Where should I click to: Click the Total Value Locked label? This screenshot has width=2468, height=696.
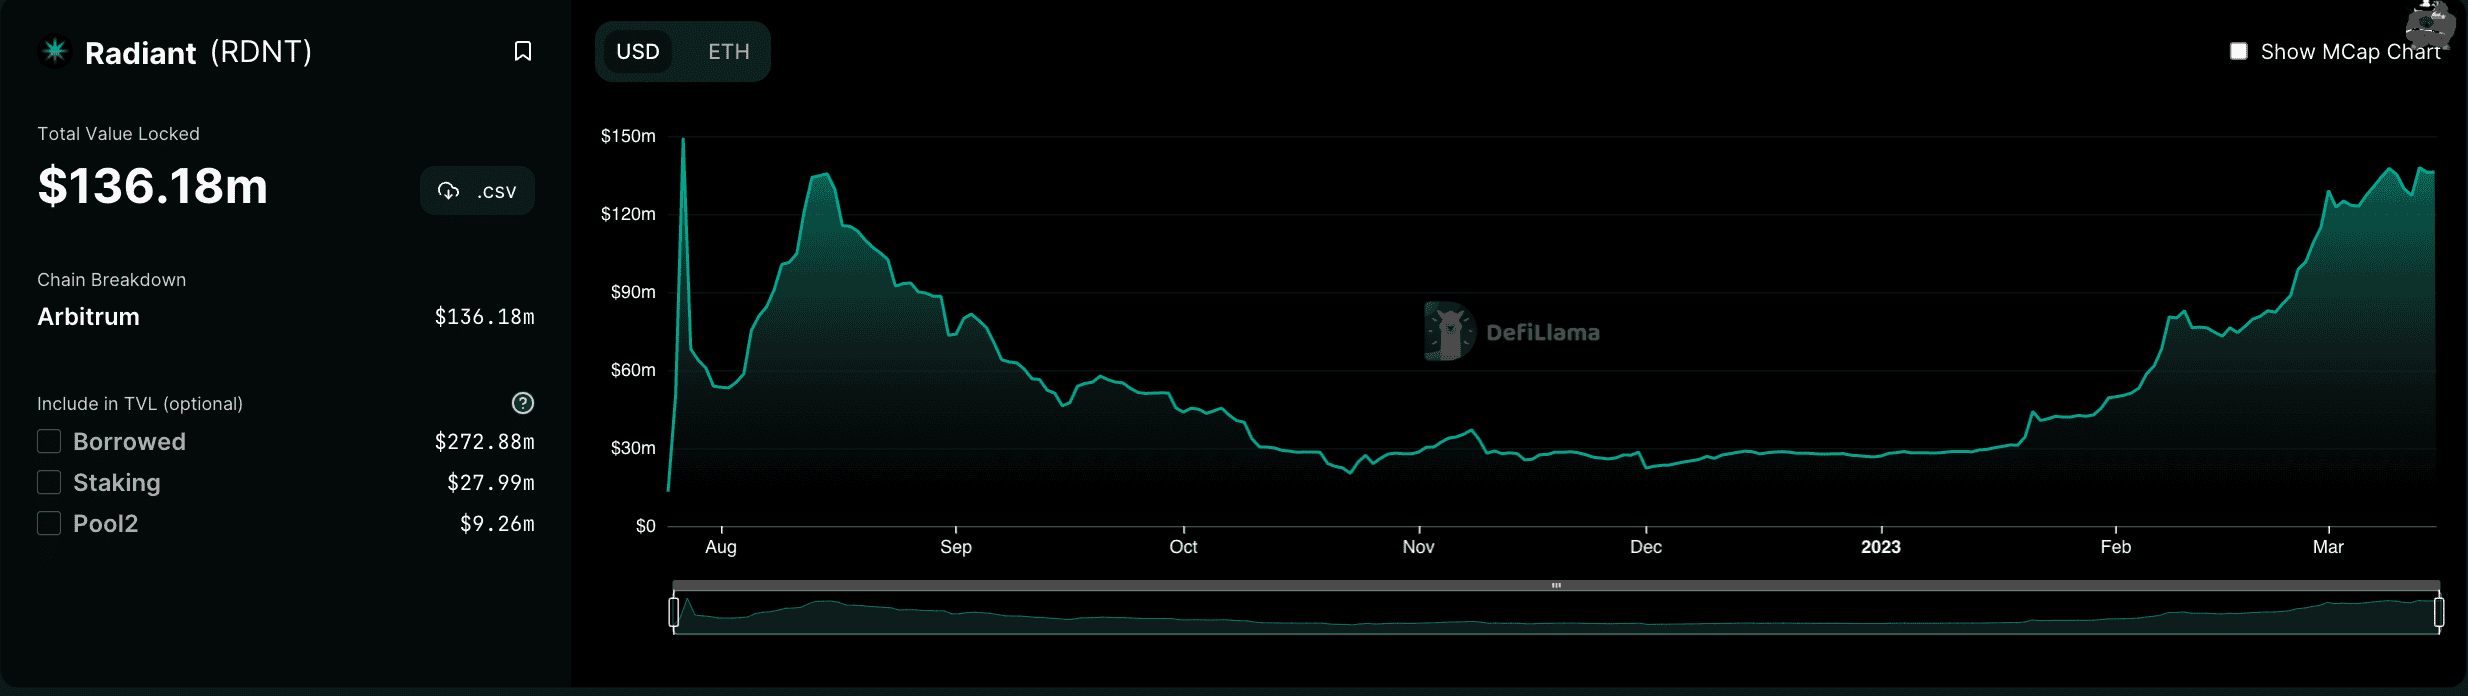pos(118,134)
